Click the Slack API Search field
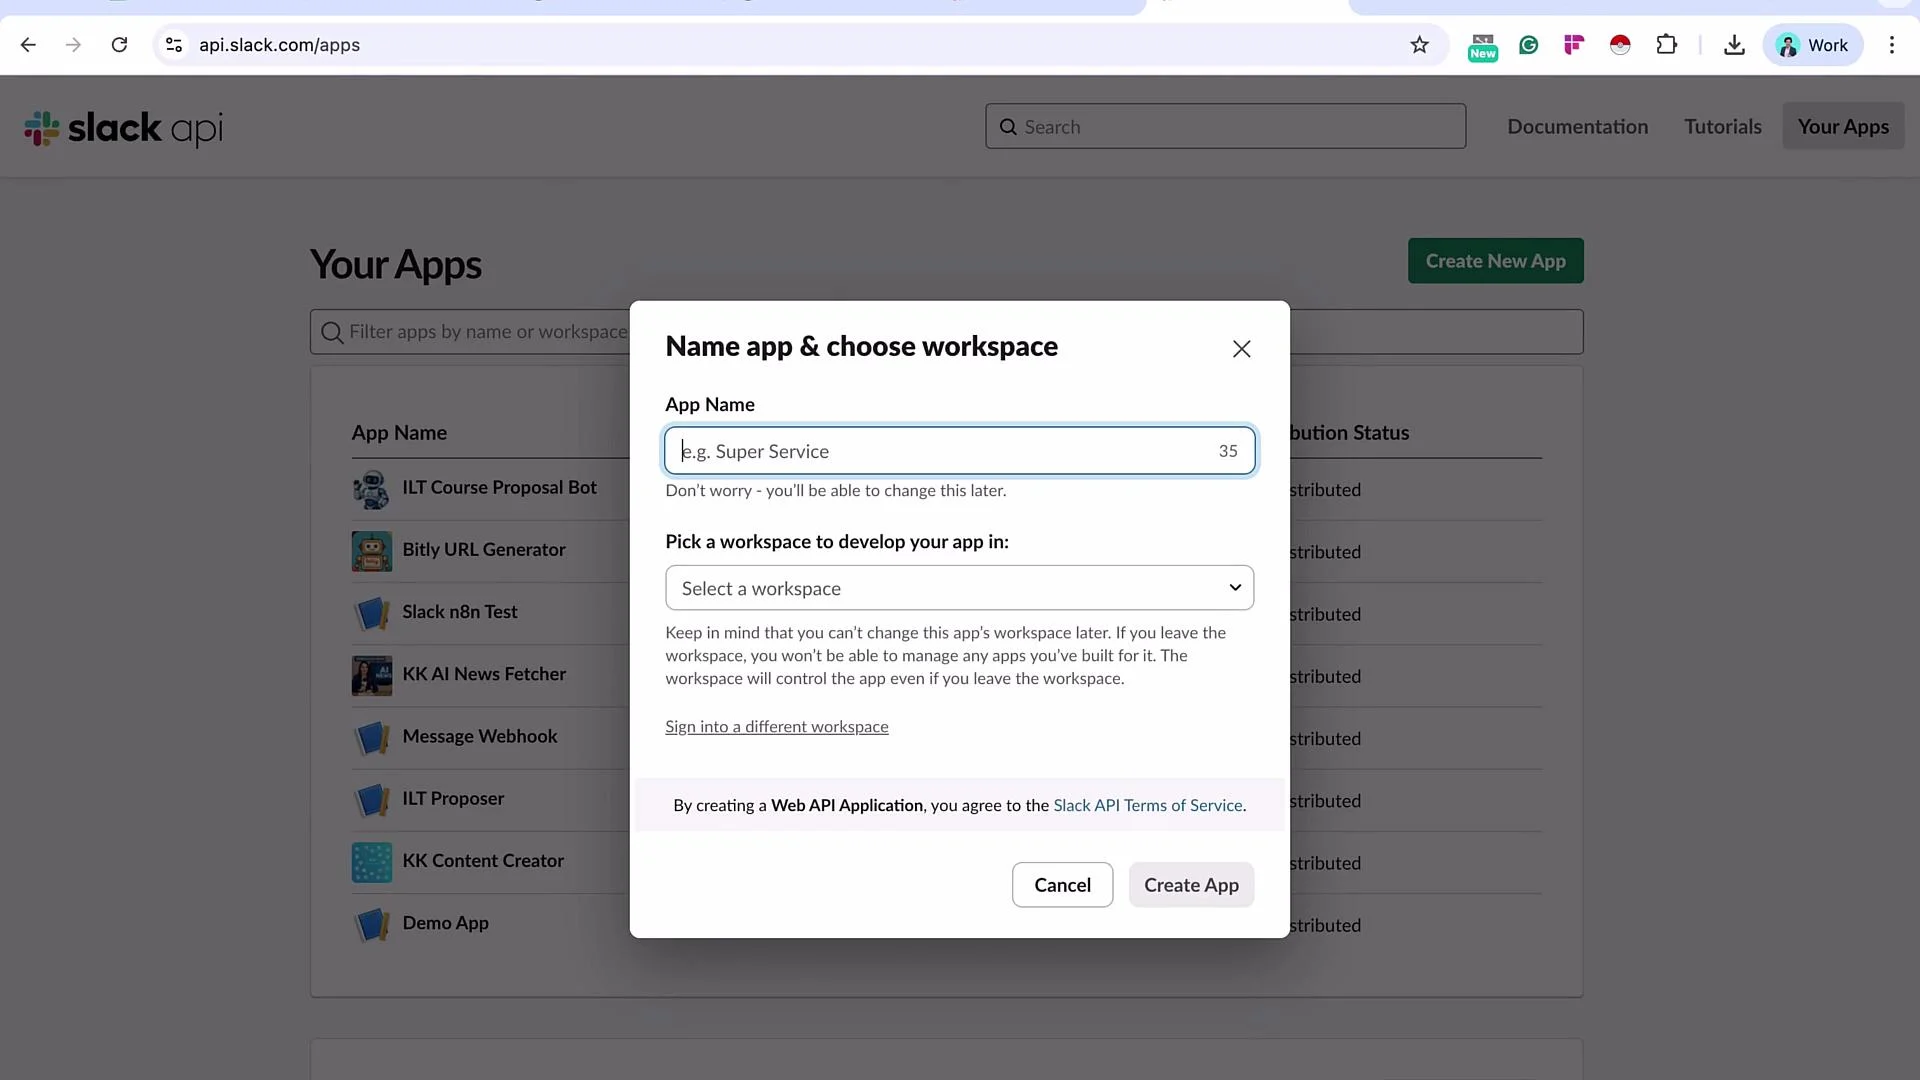This screenshot has width=1920, height=1080. tap(1225, 127)
